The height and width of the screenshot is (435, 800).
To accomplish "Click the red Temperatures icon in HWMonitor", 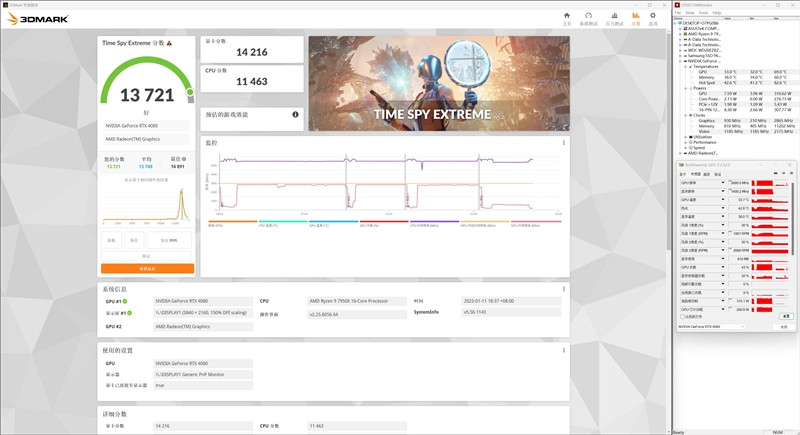I will coord(691,66).
